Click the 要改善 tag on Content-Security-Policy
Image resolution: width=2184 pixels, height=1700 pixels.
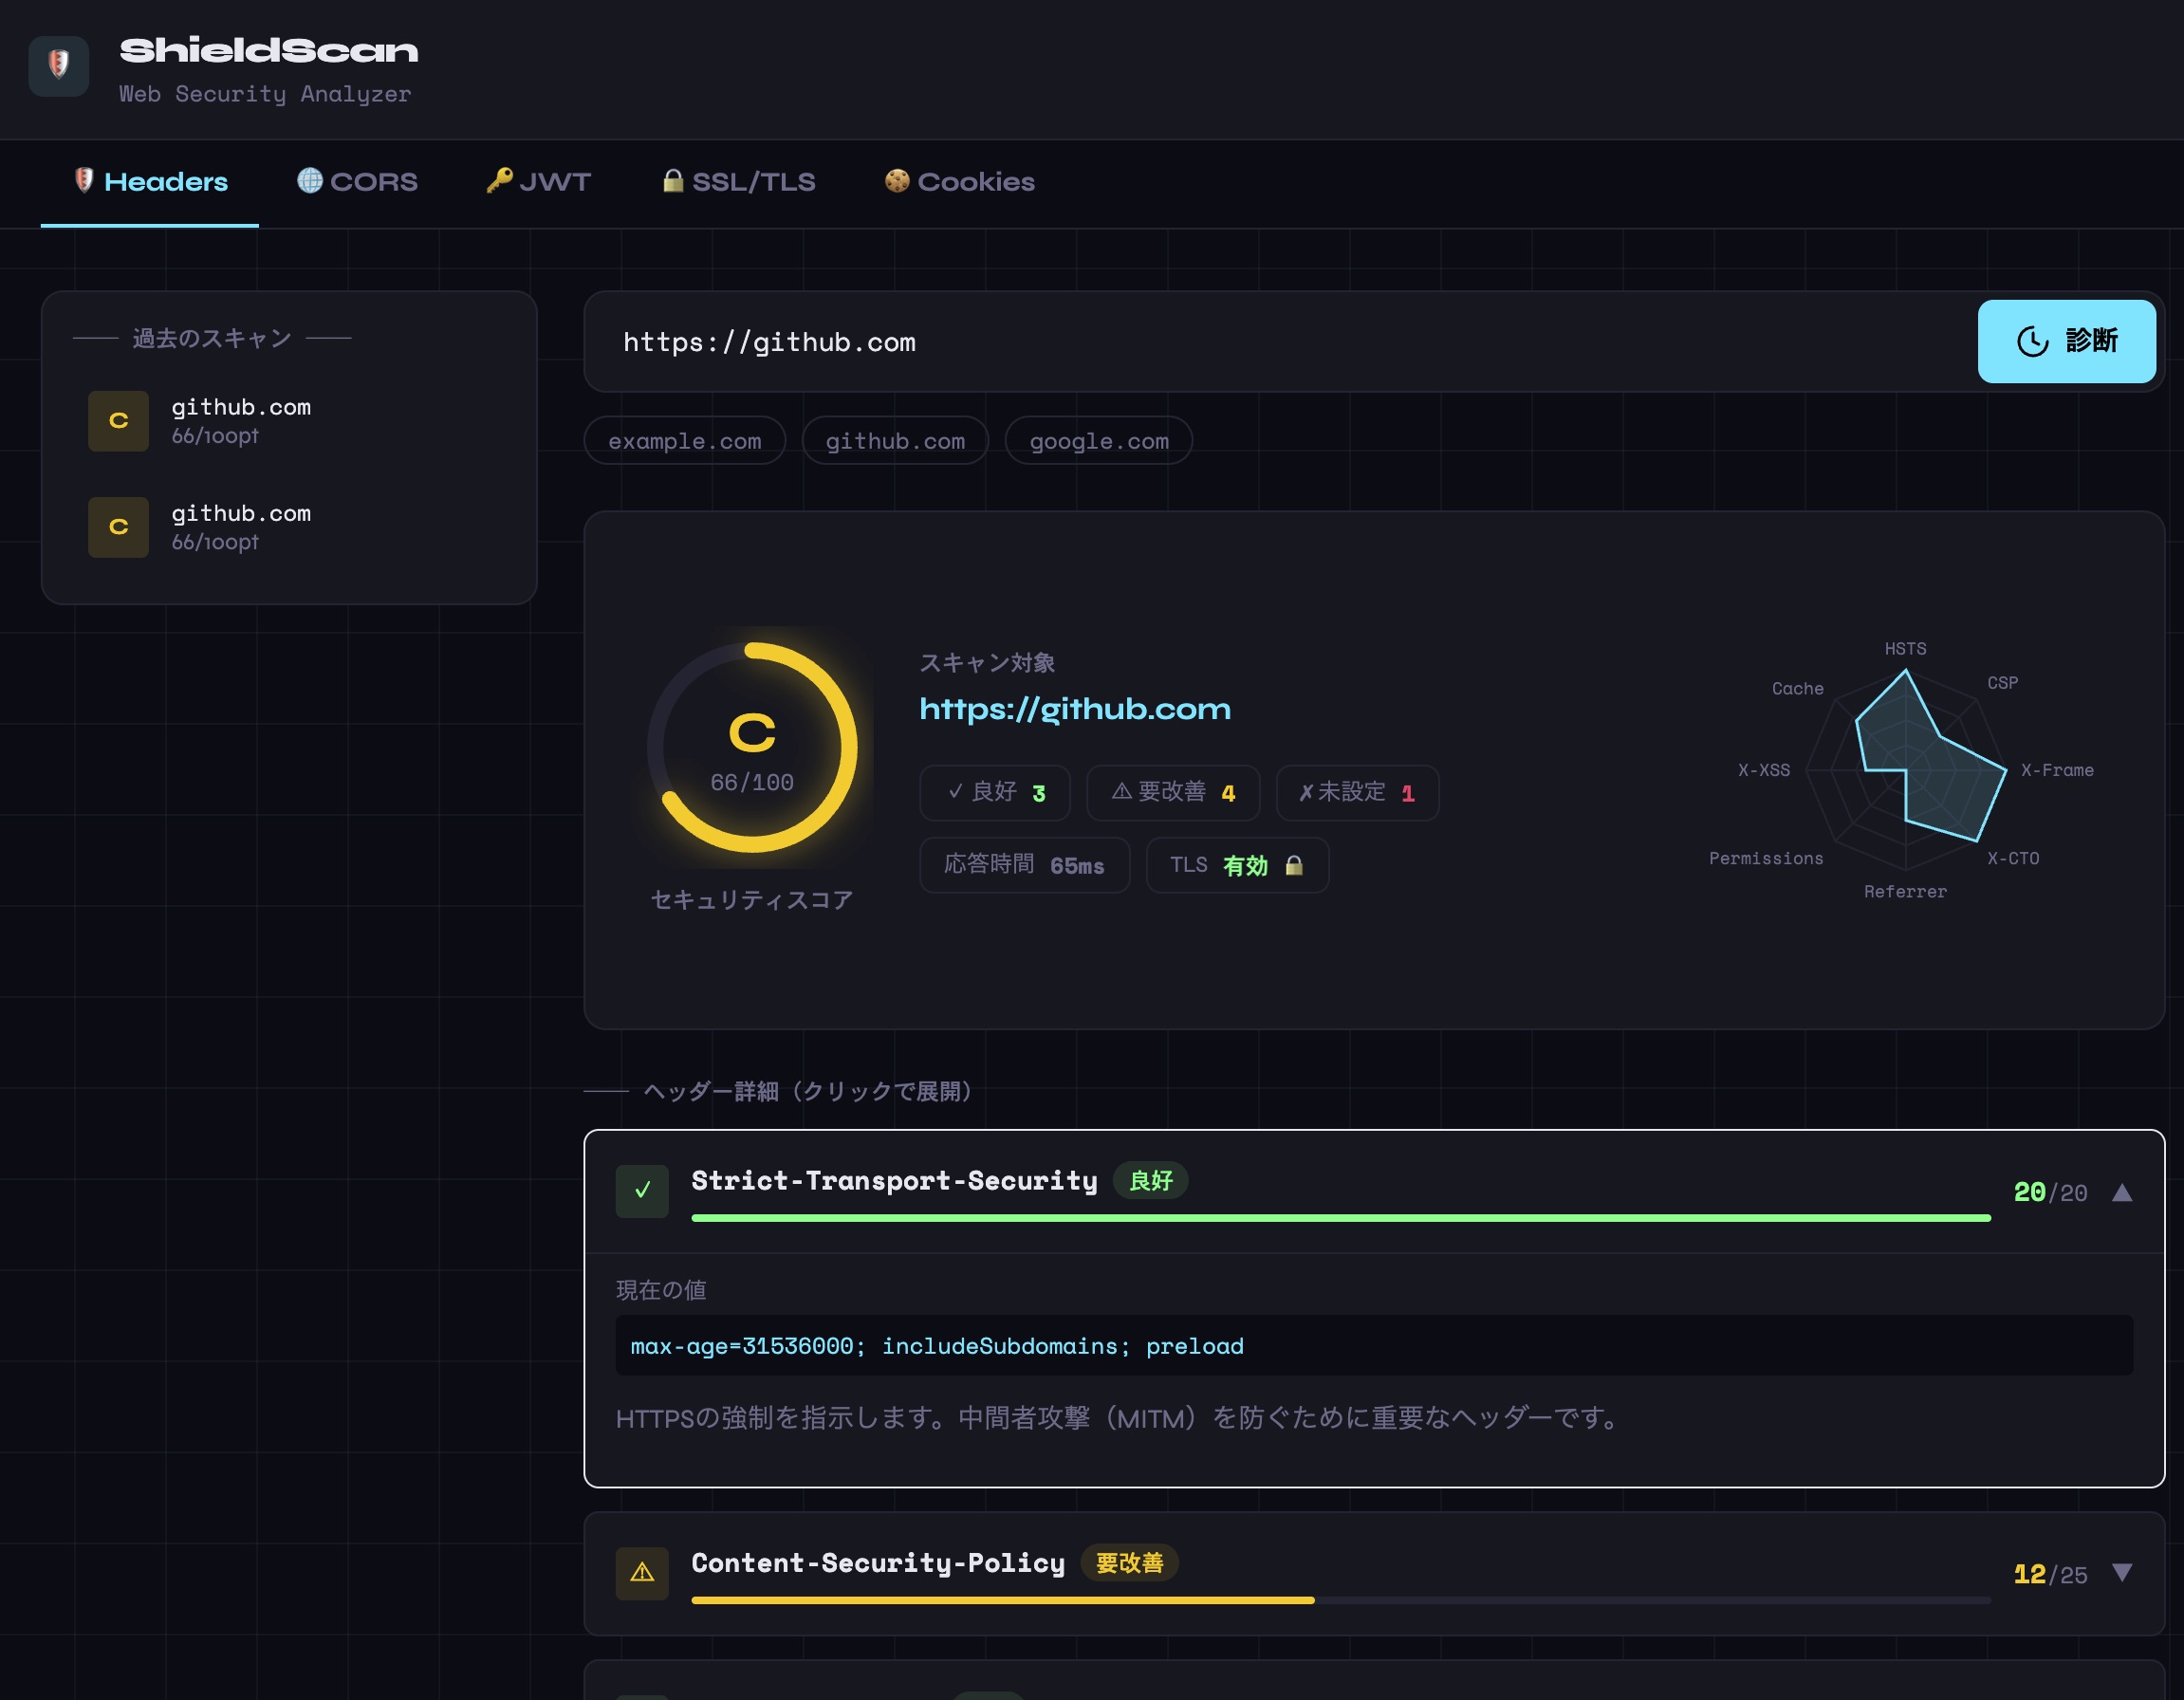(x=1129, y=1563)
